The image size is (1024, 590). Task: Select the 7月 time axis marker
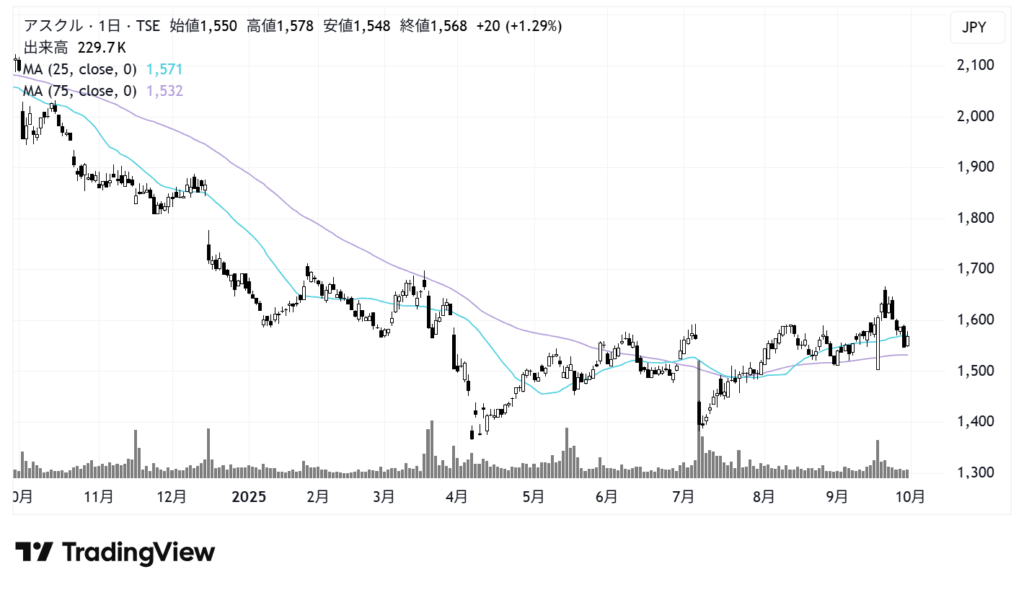684,495
